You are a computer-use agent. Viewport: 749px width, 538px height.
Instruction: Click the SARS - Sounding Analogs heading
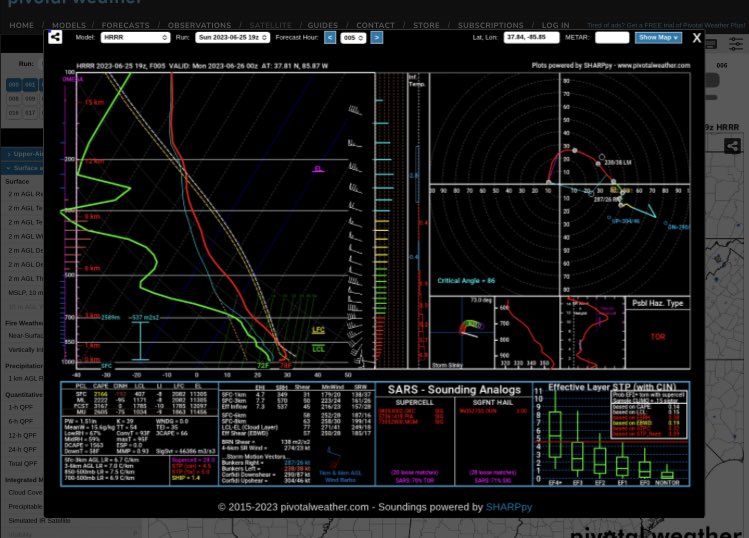coord(454,390)
